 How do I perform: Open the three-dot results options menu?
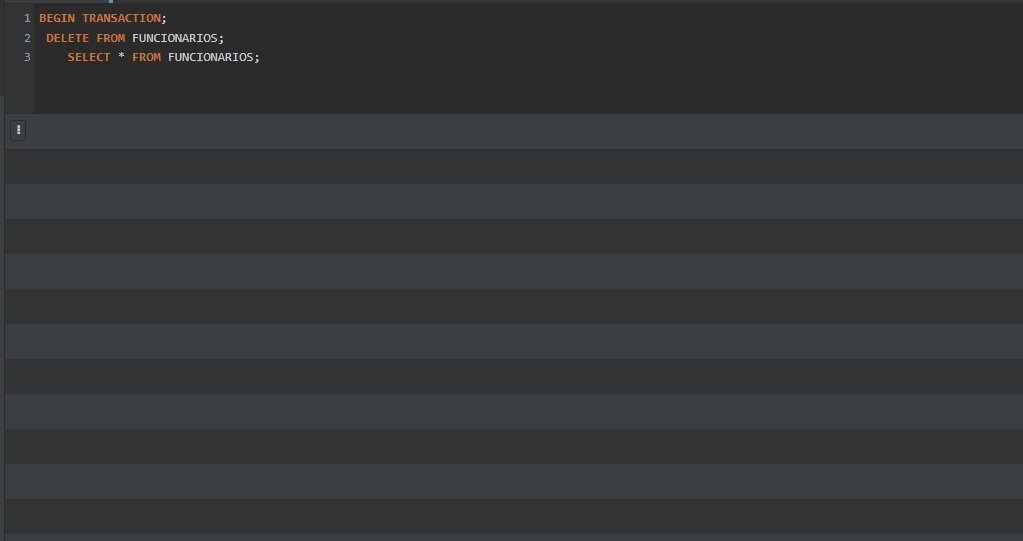pos(18,131)
